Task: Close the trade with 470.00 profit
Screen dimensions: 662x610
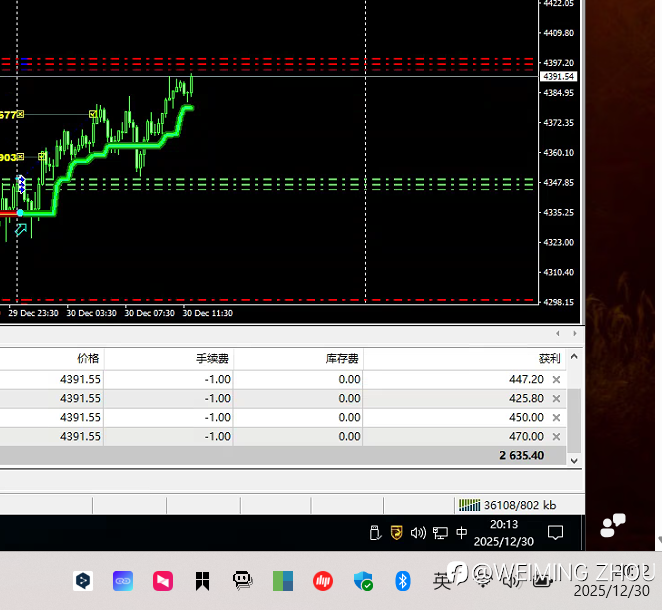Action: point(557,437)
